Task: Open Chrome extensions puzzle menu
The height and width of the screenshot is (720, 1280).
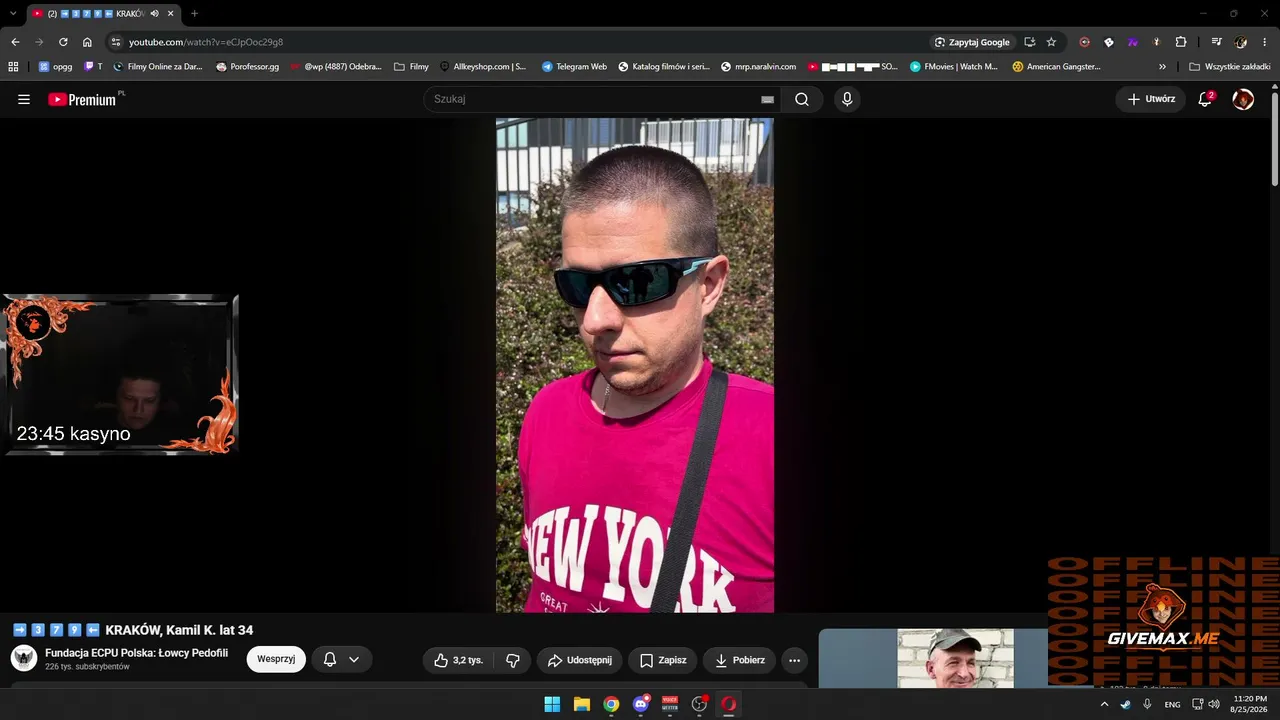Action: 1181,42
